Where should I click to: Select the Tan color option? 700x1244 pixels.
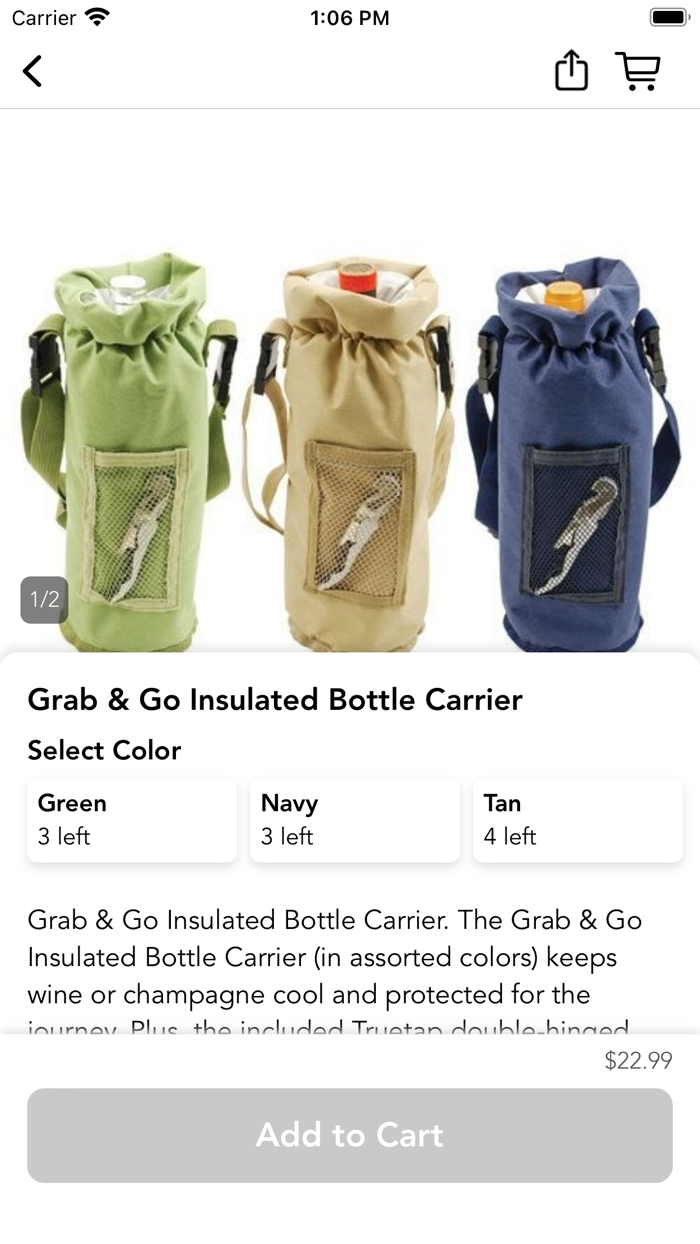click(x=578, y=820)
